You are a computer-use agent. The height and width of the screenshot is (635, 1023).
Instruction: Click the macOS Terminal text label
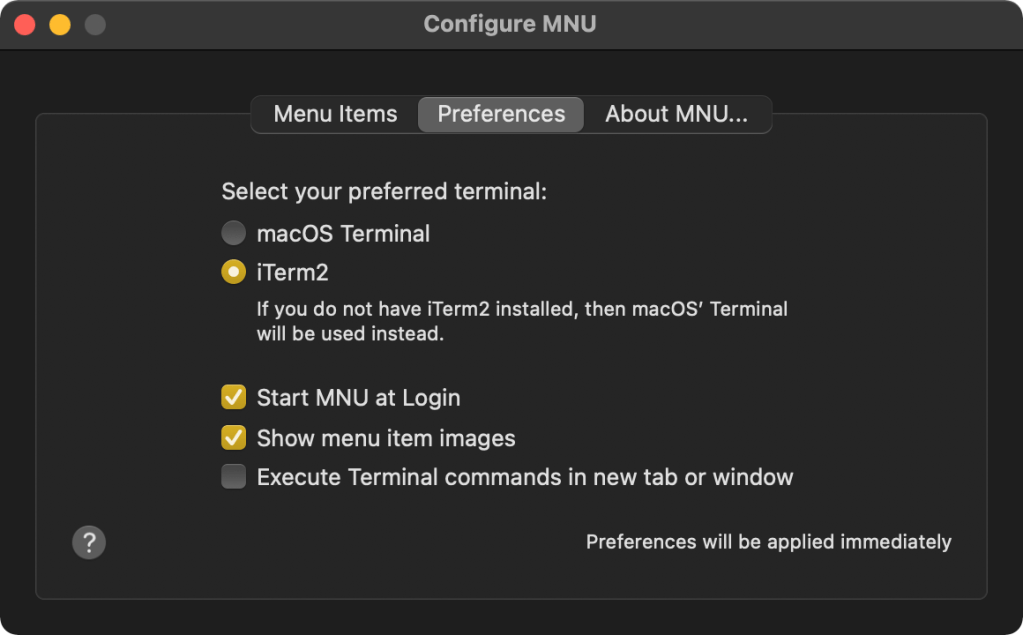344,233
